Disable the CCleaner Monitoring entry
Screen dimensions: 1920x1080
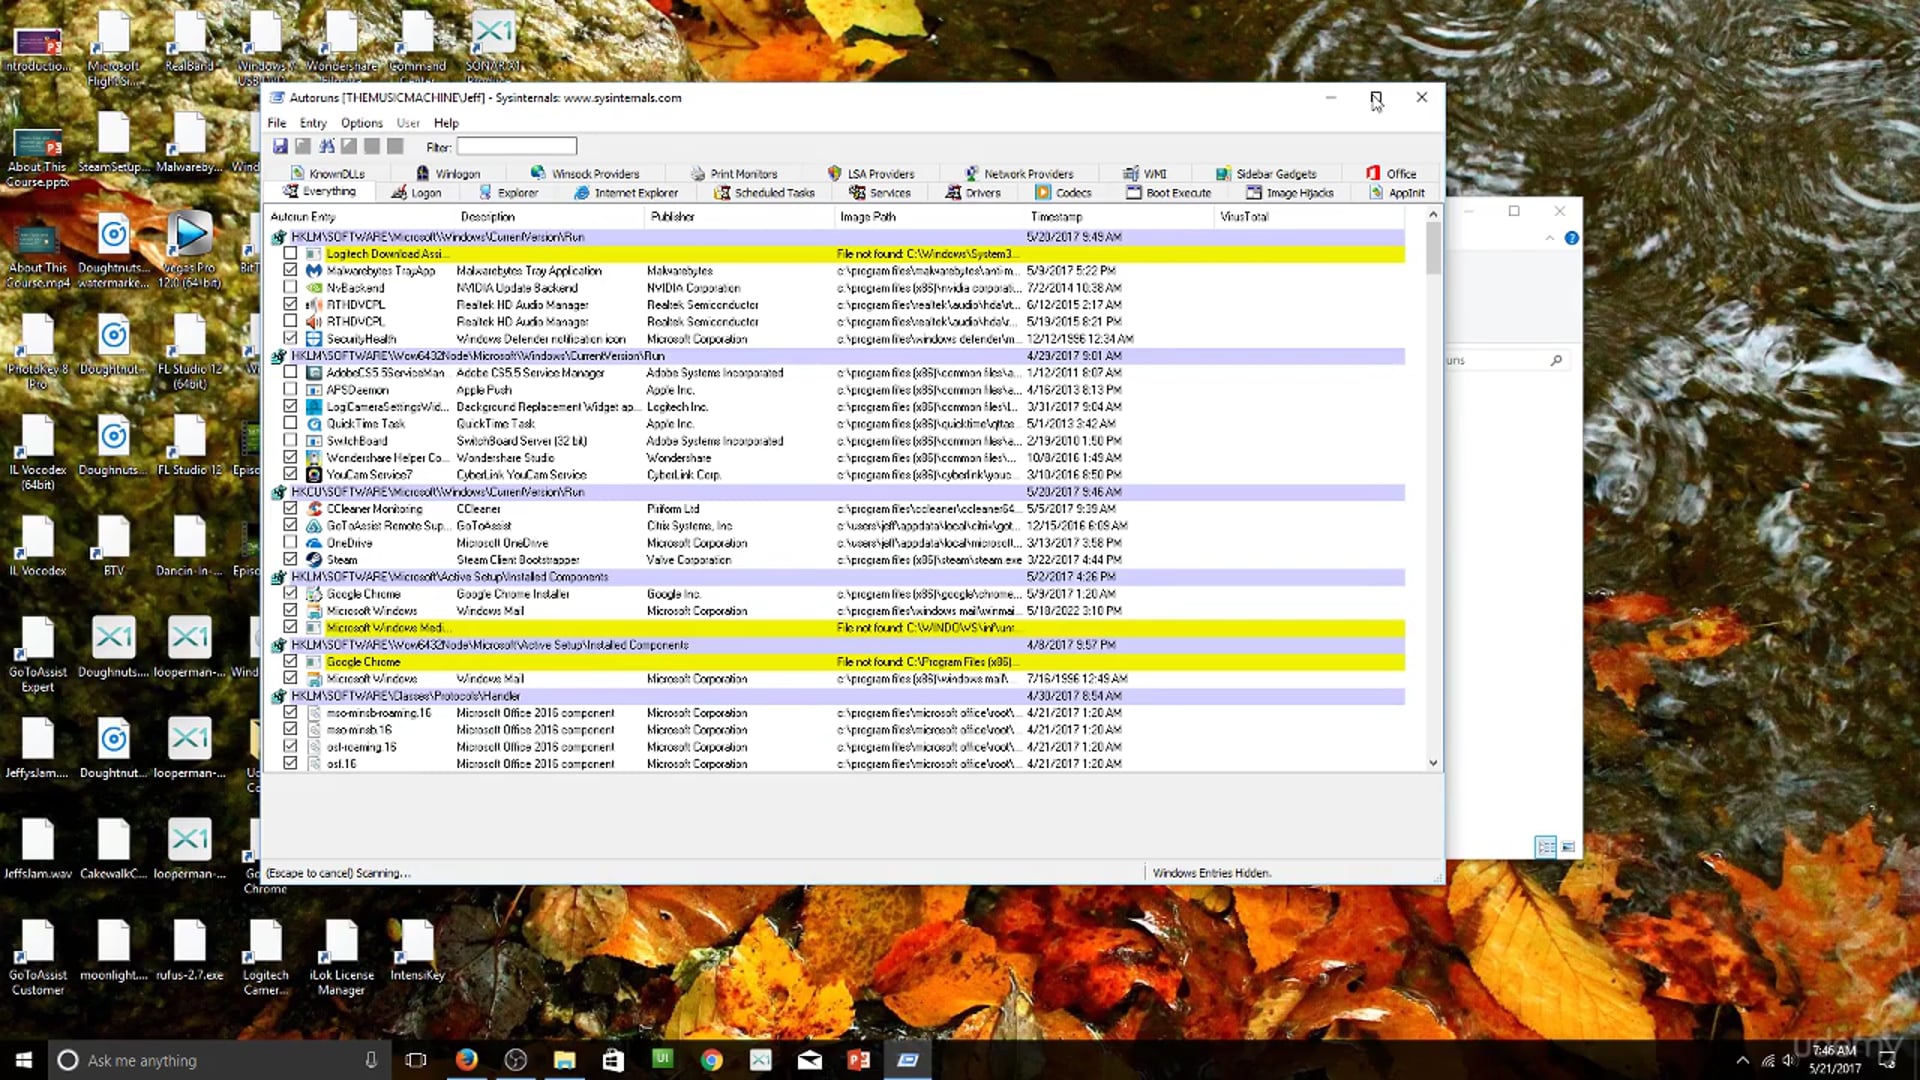[x=290, y=508]
